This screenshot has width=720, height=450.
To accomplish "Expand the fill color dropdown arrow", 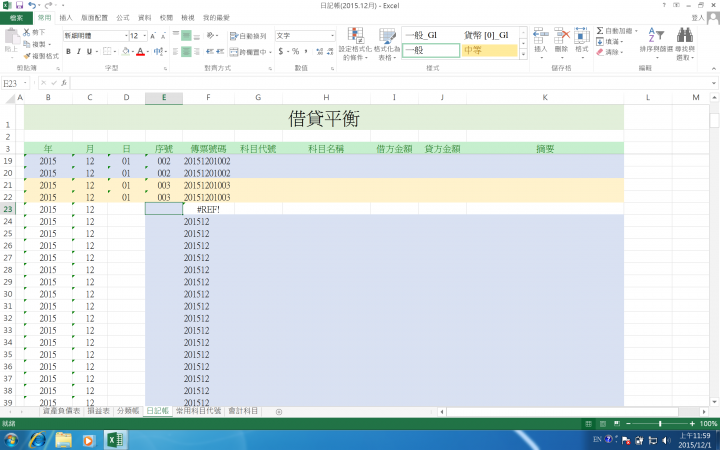I will coord(133,51).
